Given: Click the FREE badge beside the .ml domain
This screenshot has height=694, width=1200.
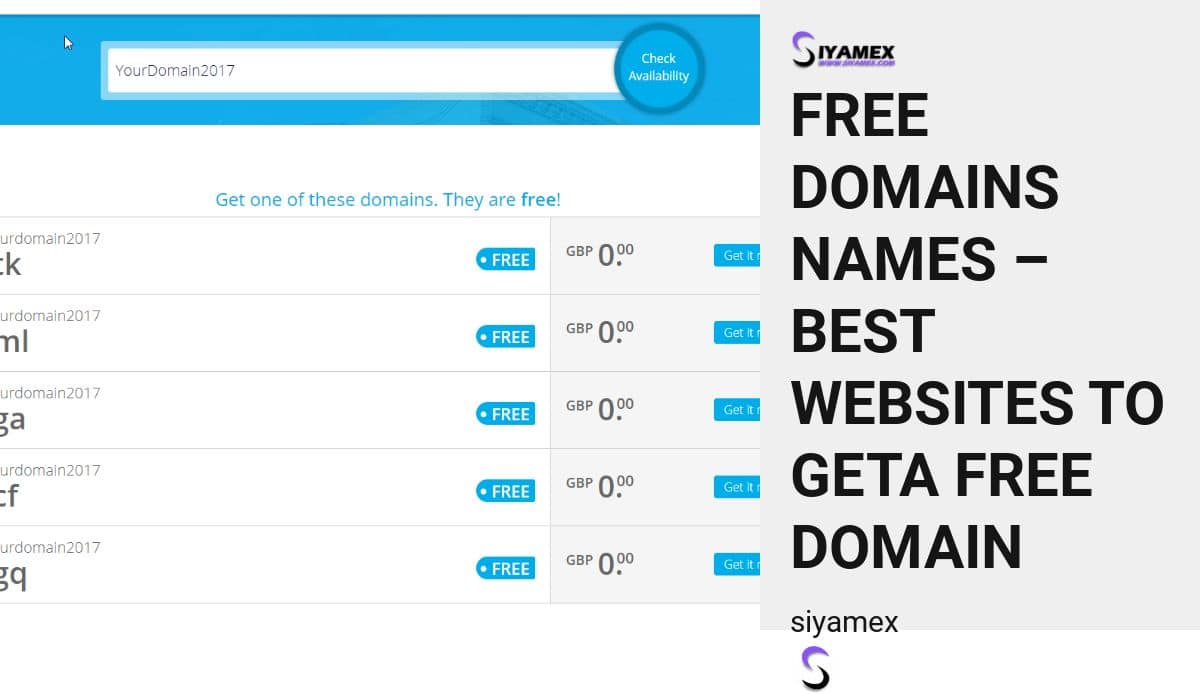Looking at the screenshot, I should (x=505, y=337).
